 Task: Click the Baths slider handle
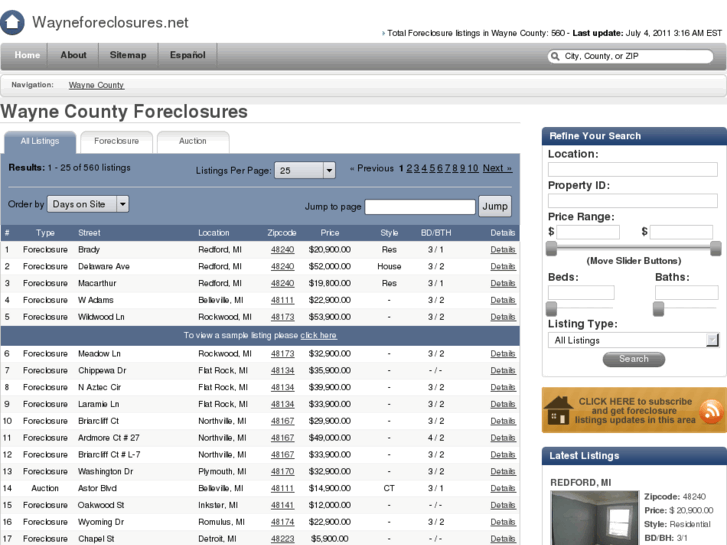(658, 308)
